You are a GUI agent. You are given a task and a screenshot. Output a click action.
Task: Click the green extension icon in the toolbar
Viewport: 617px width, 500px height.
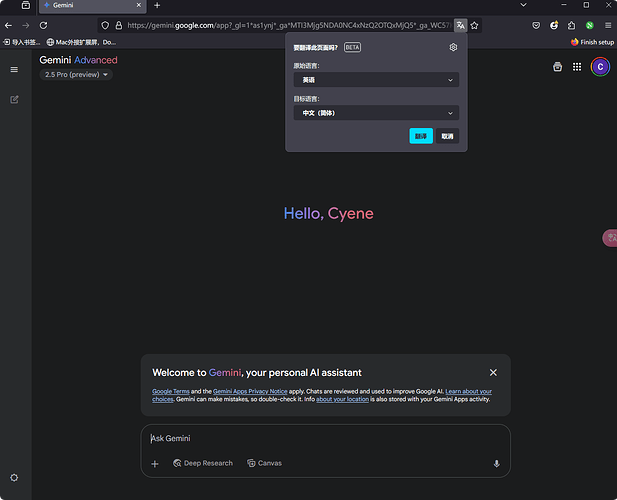(x=589, y=26)
